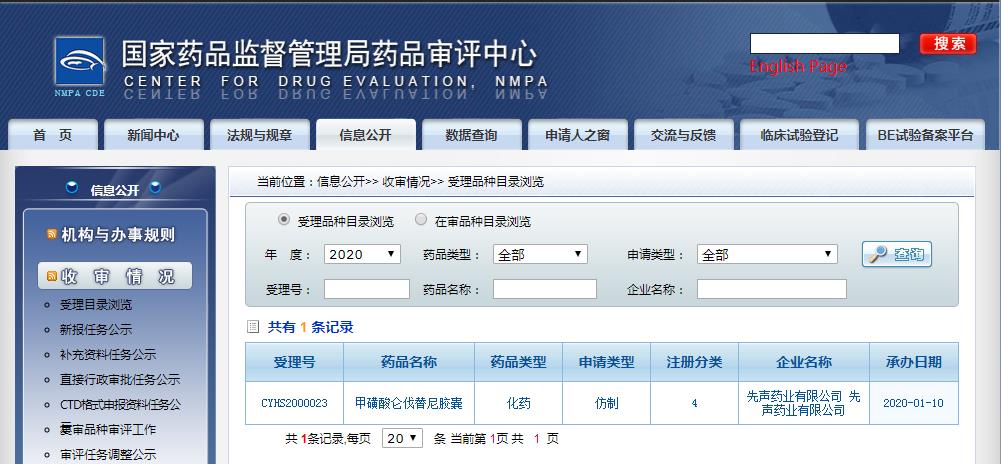Click 信息公开 in breadcrumb path
This screenshot has height=464, width=1001.
pos(341,182)
